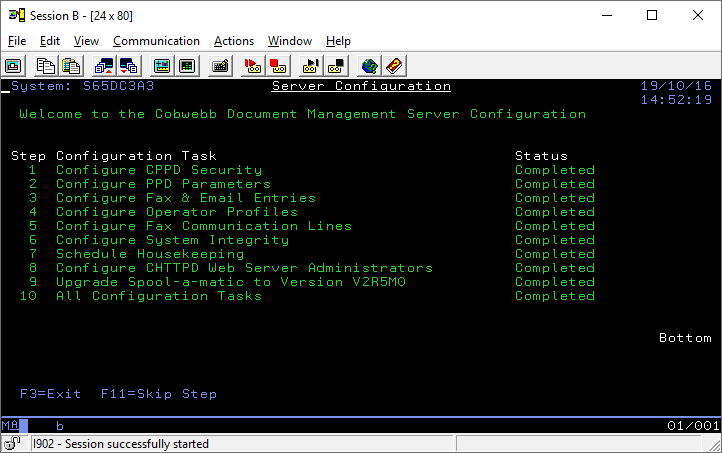Image resolution: width=722 pixels, height=453 pixels.
Task: Play macro with black play cassette icon
Action: click(x=311, y=66)
